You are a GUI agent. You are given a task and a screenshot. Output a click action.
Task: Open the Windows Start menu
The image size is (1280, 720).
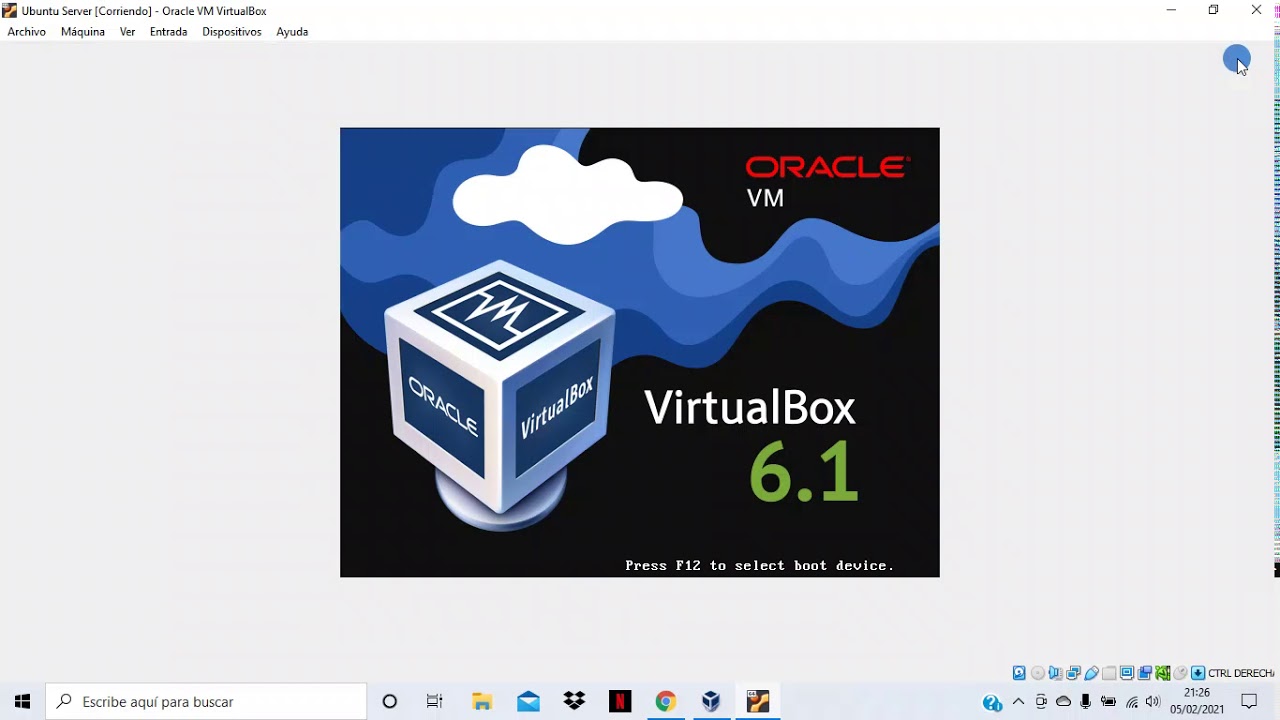point(22,702)
